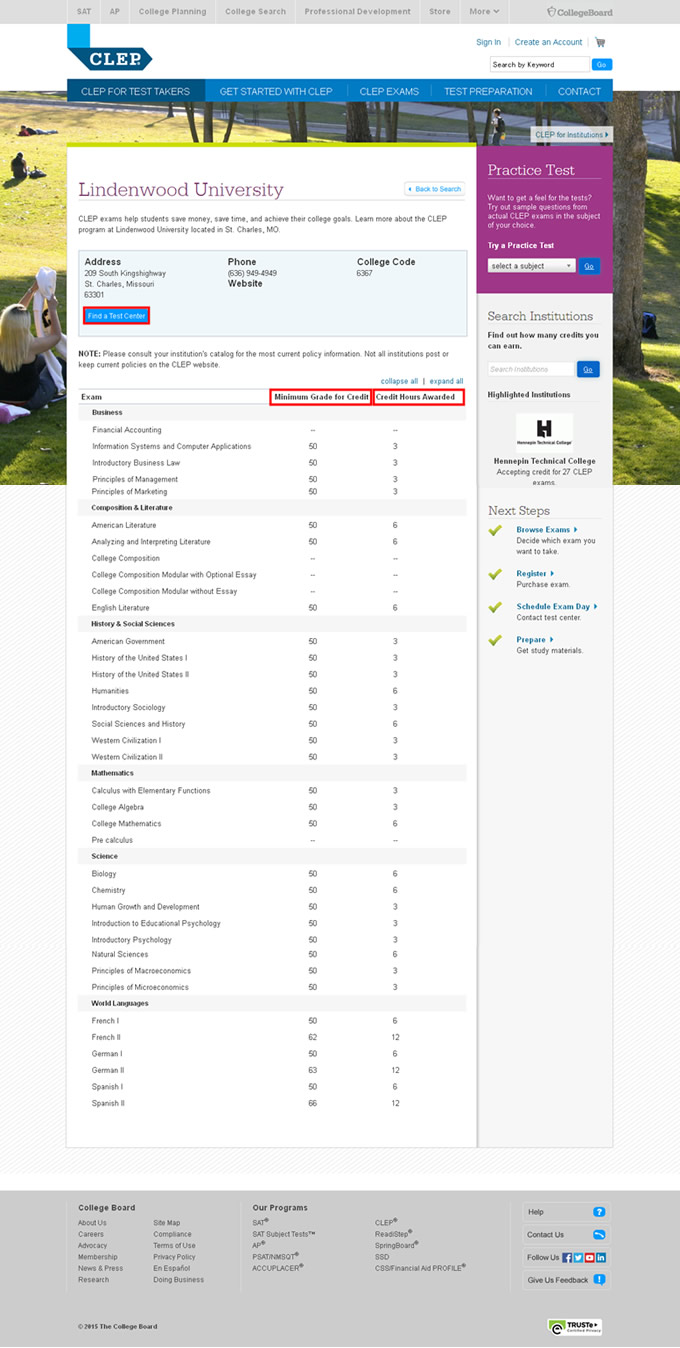
Task: Open CLEP EXAMS tab
Action: (x=389, y=91)
